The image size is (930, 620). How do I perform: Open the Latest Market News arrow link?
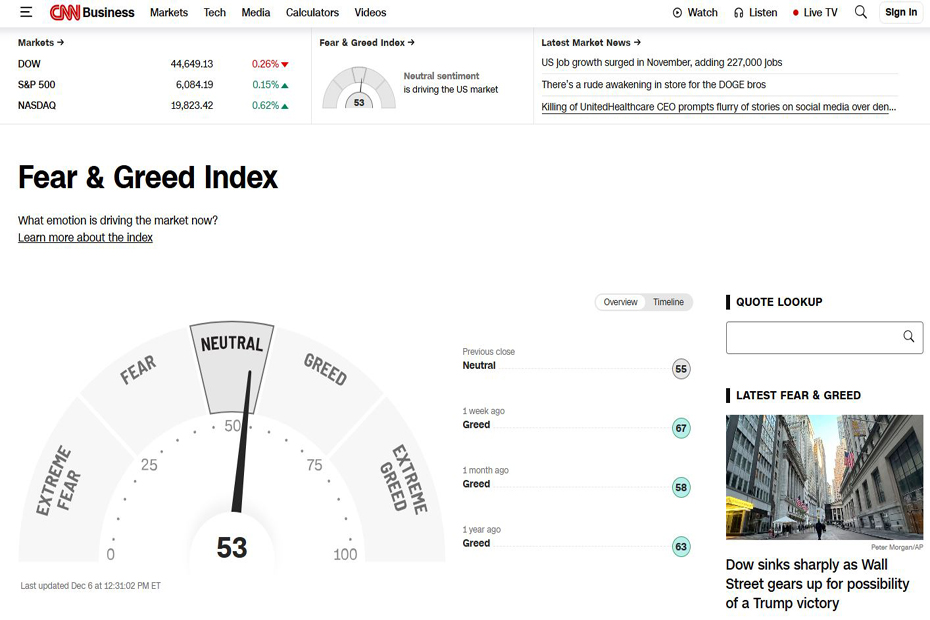pos(591,43)
